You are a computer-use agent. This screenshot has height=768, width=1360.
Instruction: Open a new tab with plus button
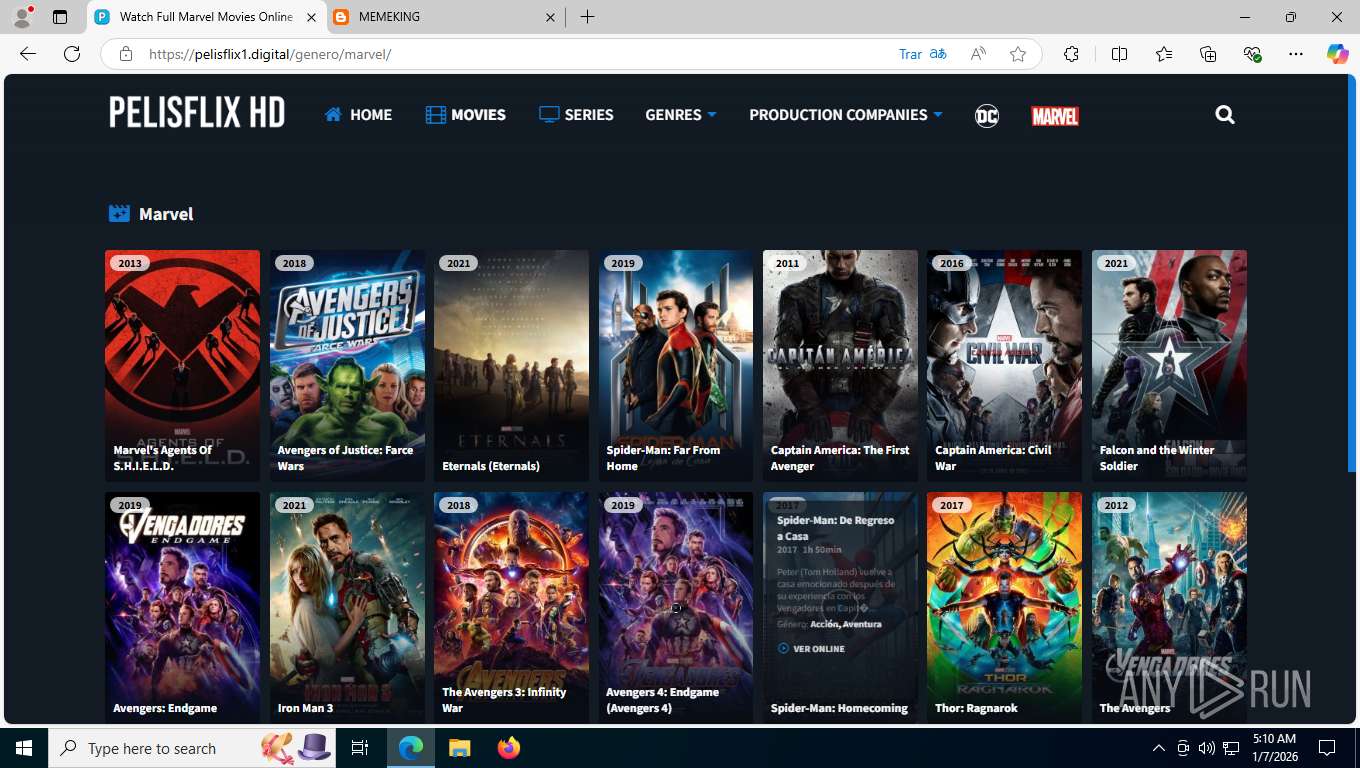pyautogui.click(x=587, y=17)
